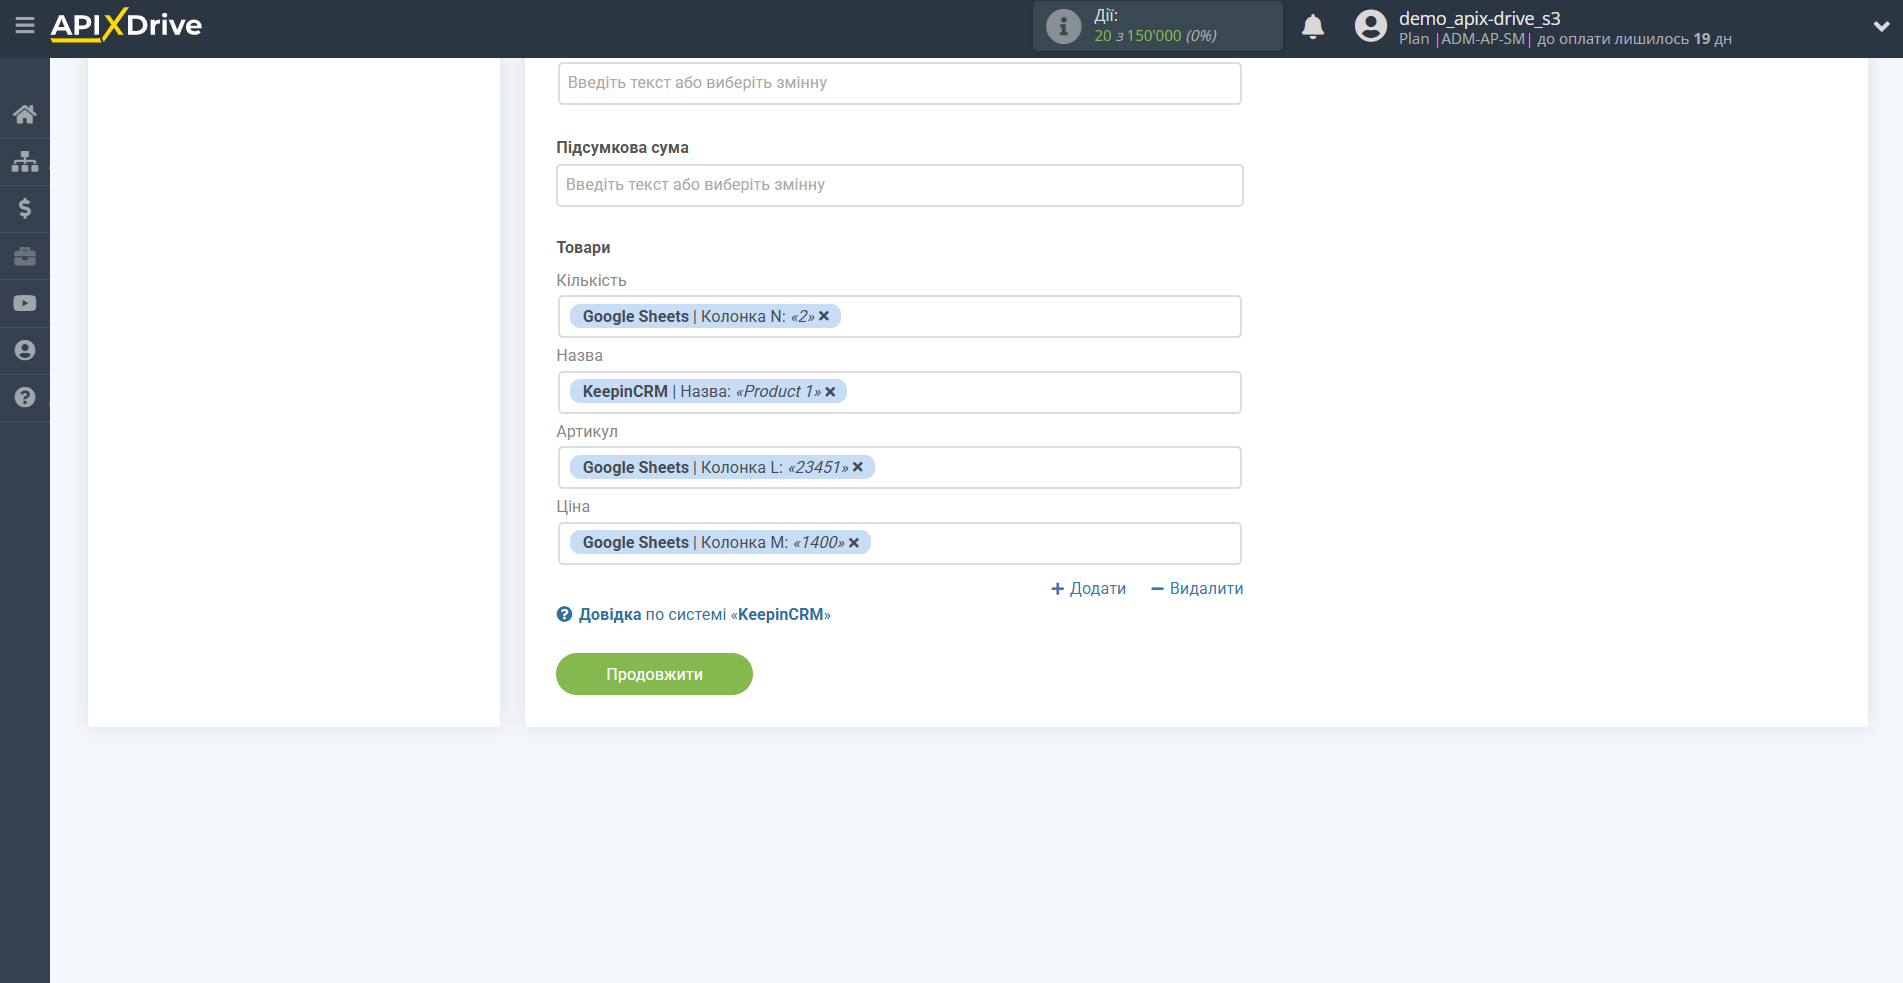Click inside the Кількість field

pyautogui.click(x=900, y=316)
